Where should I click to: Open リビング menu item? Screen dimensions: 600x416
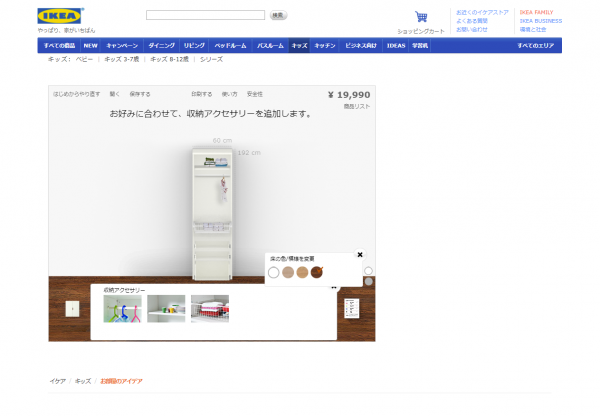(194, 46)
